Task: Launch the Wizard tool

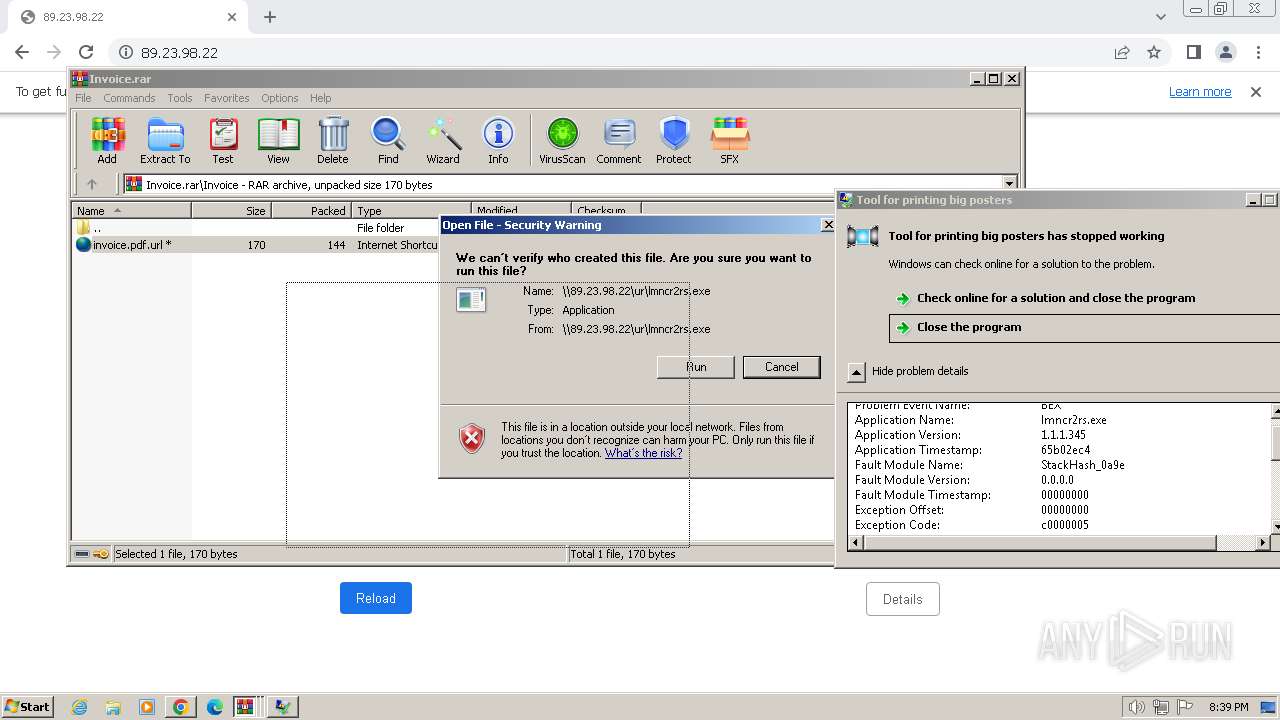Action: click(x=443, y=140)
